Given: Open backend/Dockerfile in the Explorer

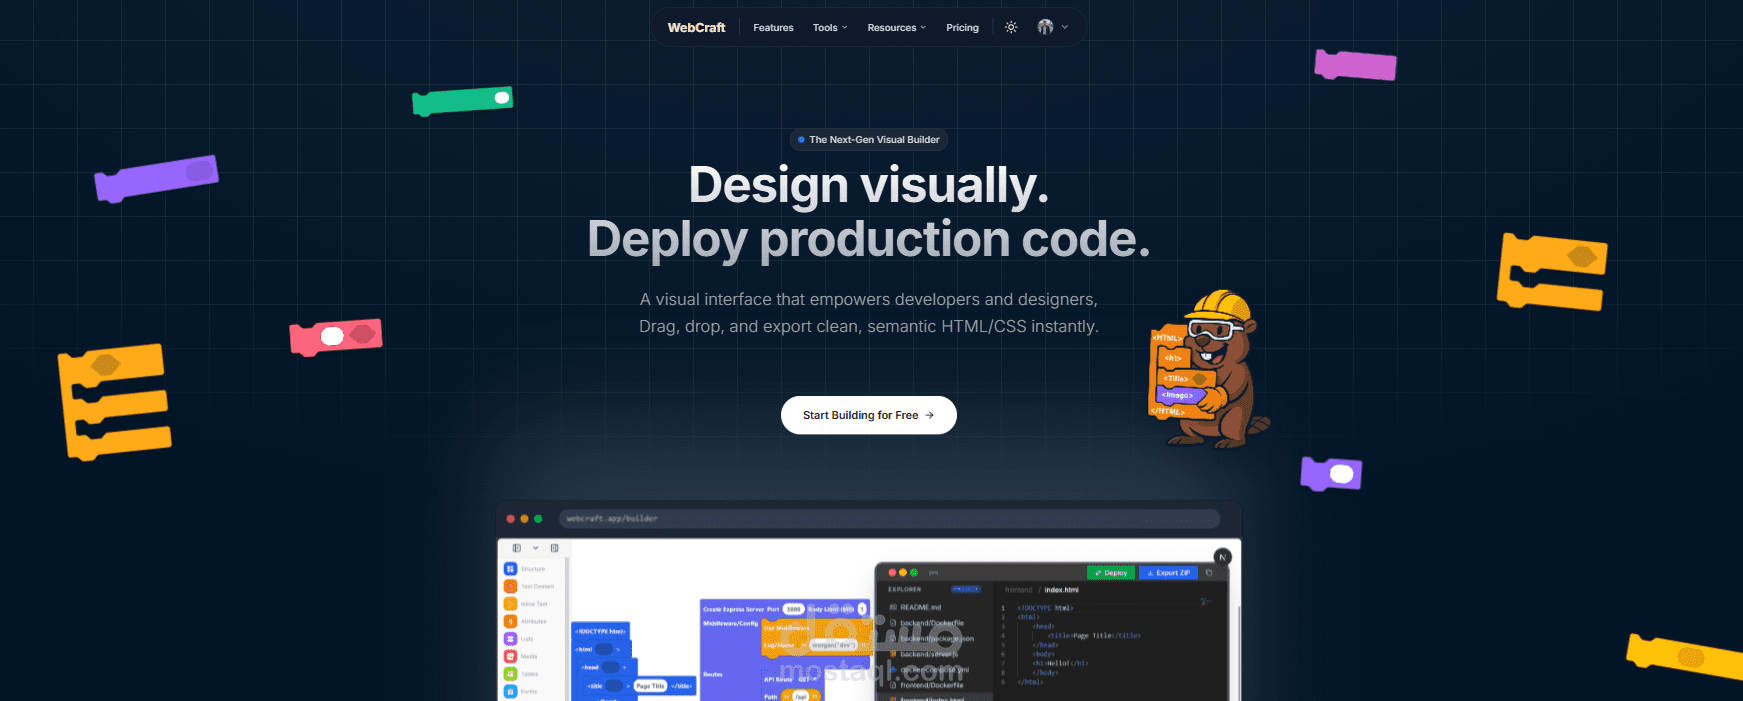Looking at the screenshot, I should pos(926,623).
